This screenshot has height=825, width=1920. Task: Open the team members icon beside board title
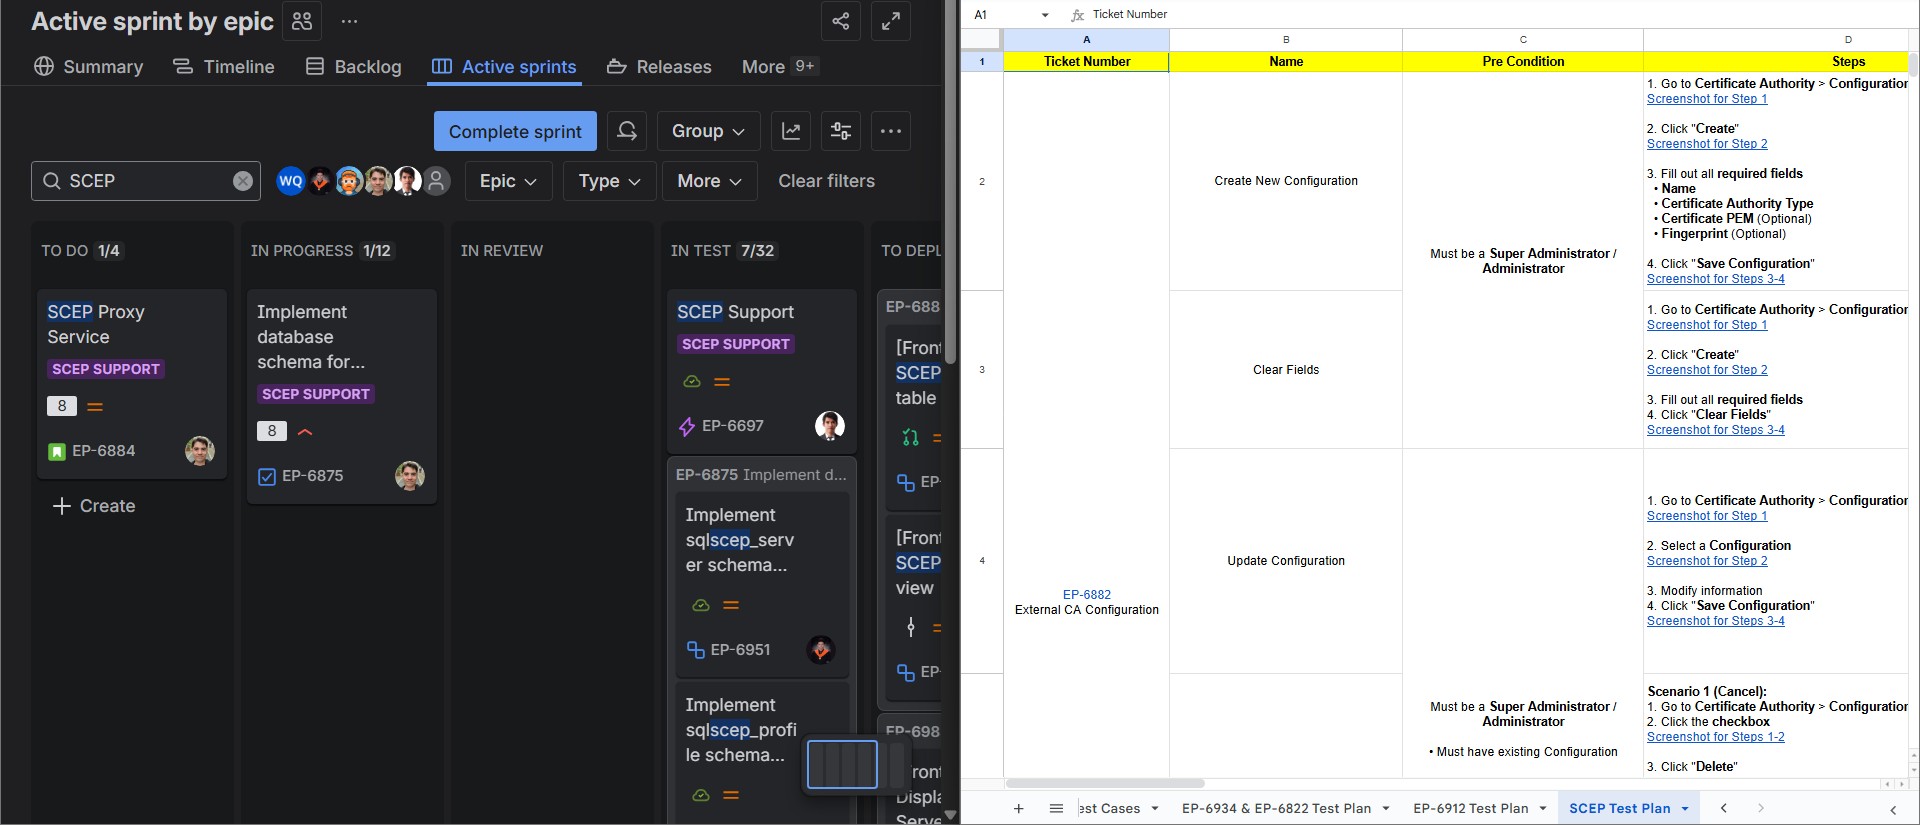302,21
